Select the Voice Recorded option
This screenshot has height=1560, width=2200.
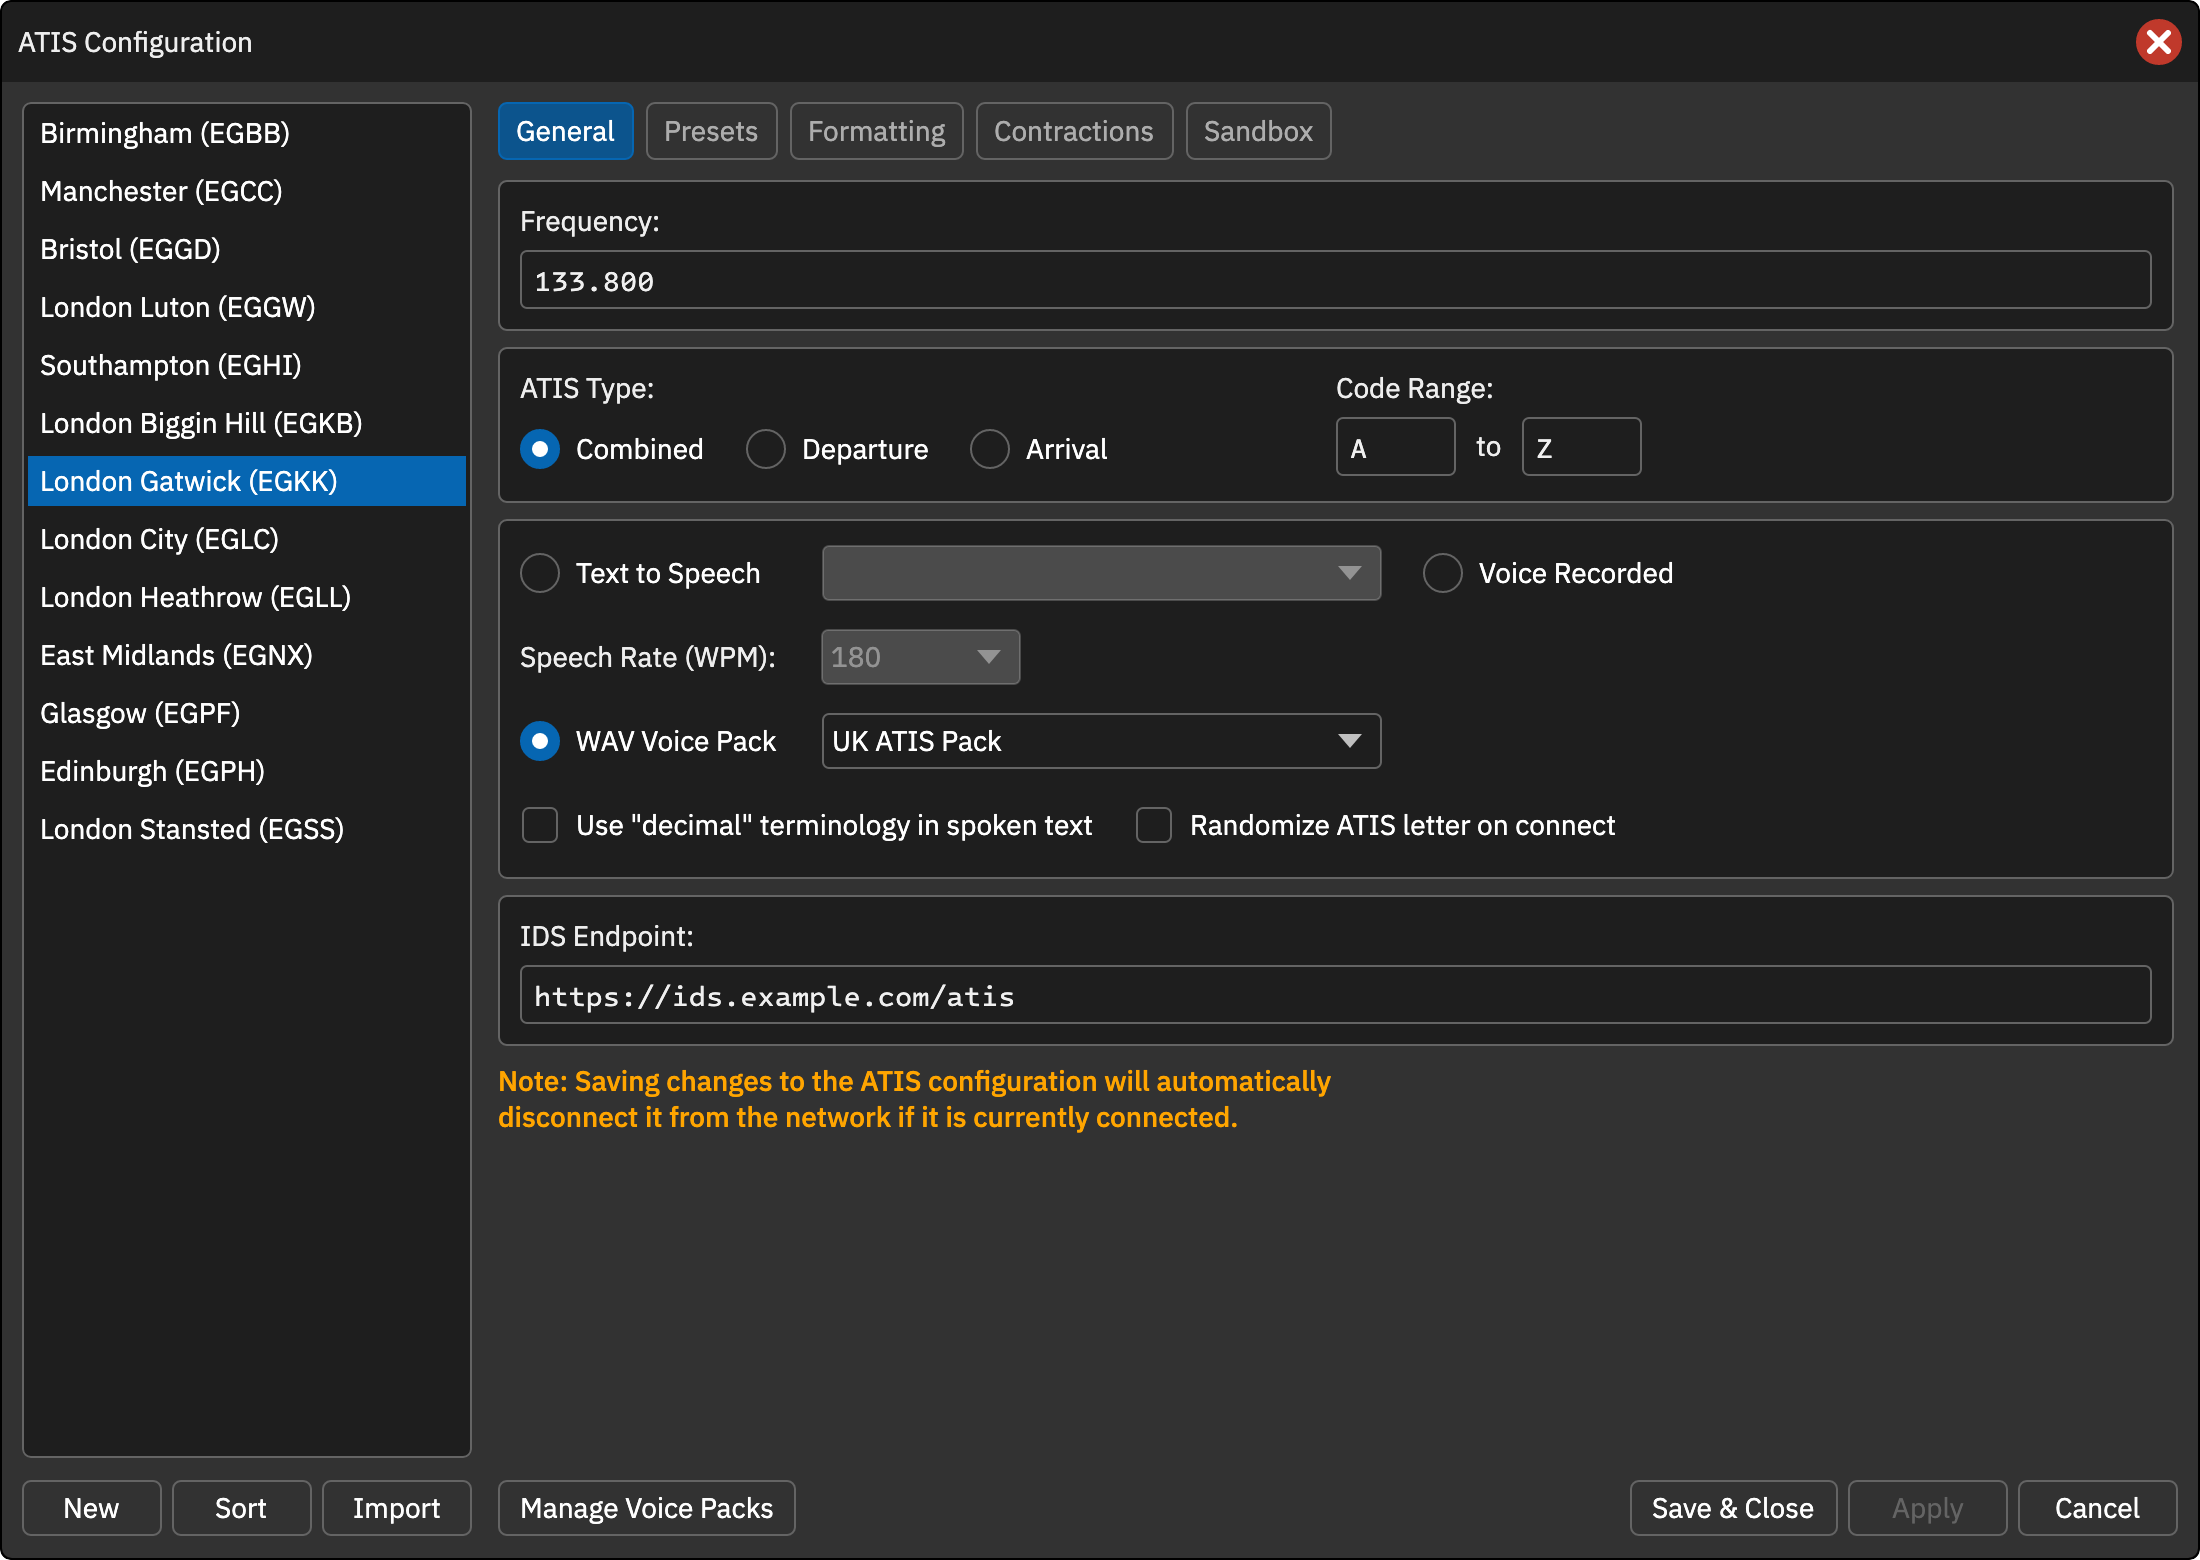point(1443,573)
